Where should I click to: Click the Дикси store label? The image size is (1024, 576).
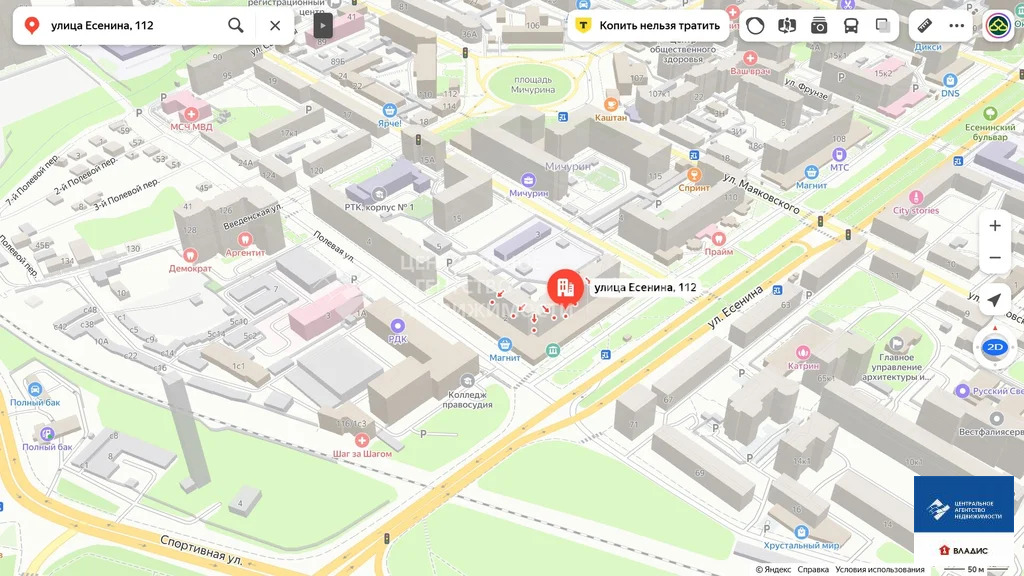click(x=928, y=47)
